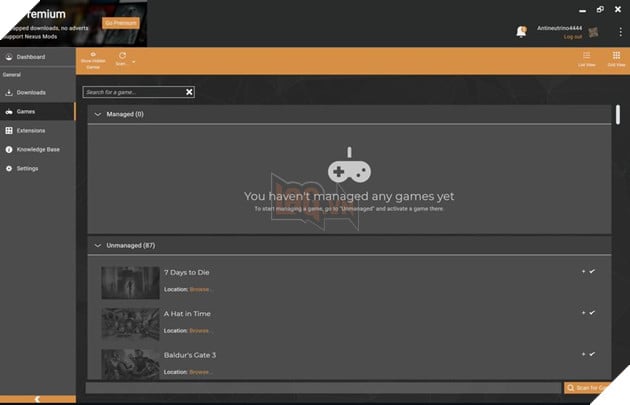Click the Scan refresh icon in toolbar
Image resolution: width=630 pixels, height=405 pixels.
coord(122,55)
